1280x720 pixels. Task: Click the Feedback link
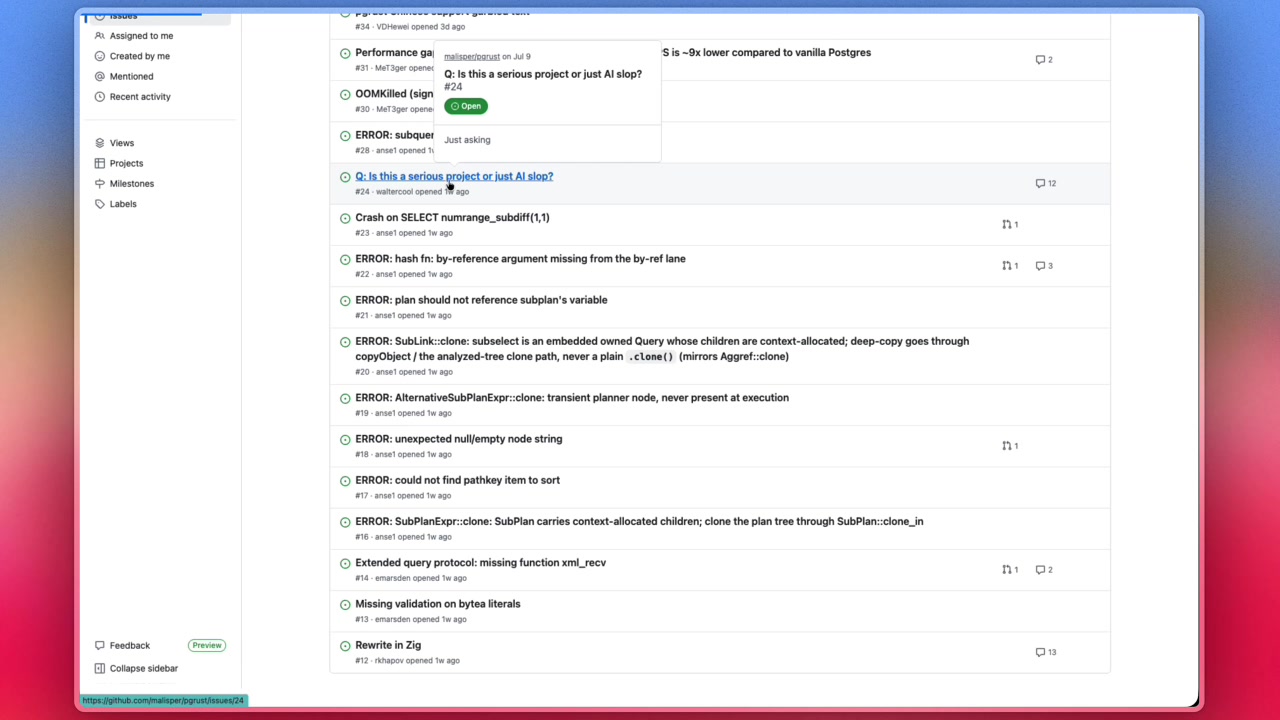[x=130, y=646]
